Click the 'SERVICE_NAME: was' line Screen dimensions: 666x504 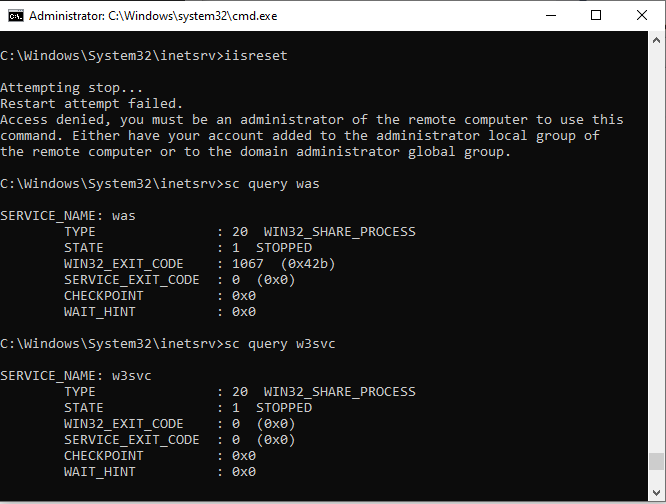[68, 216]
